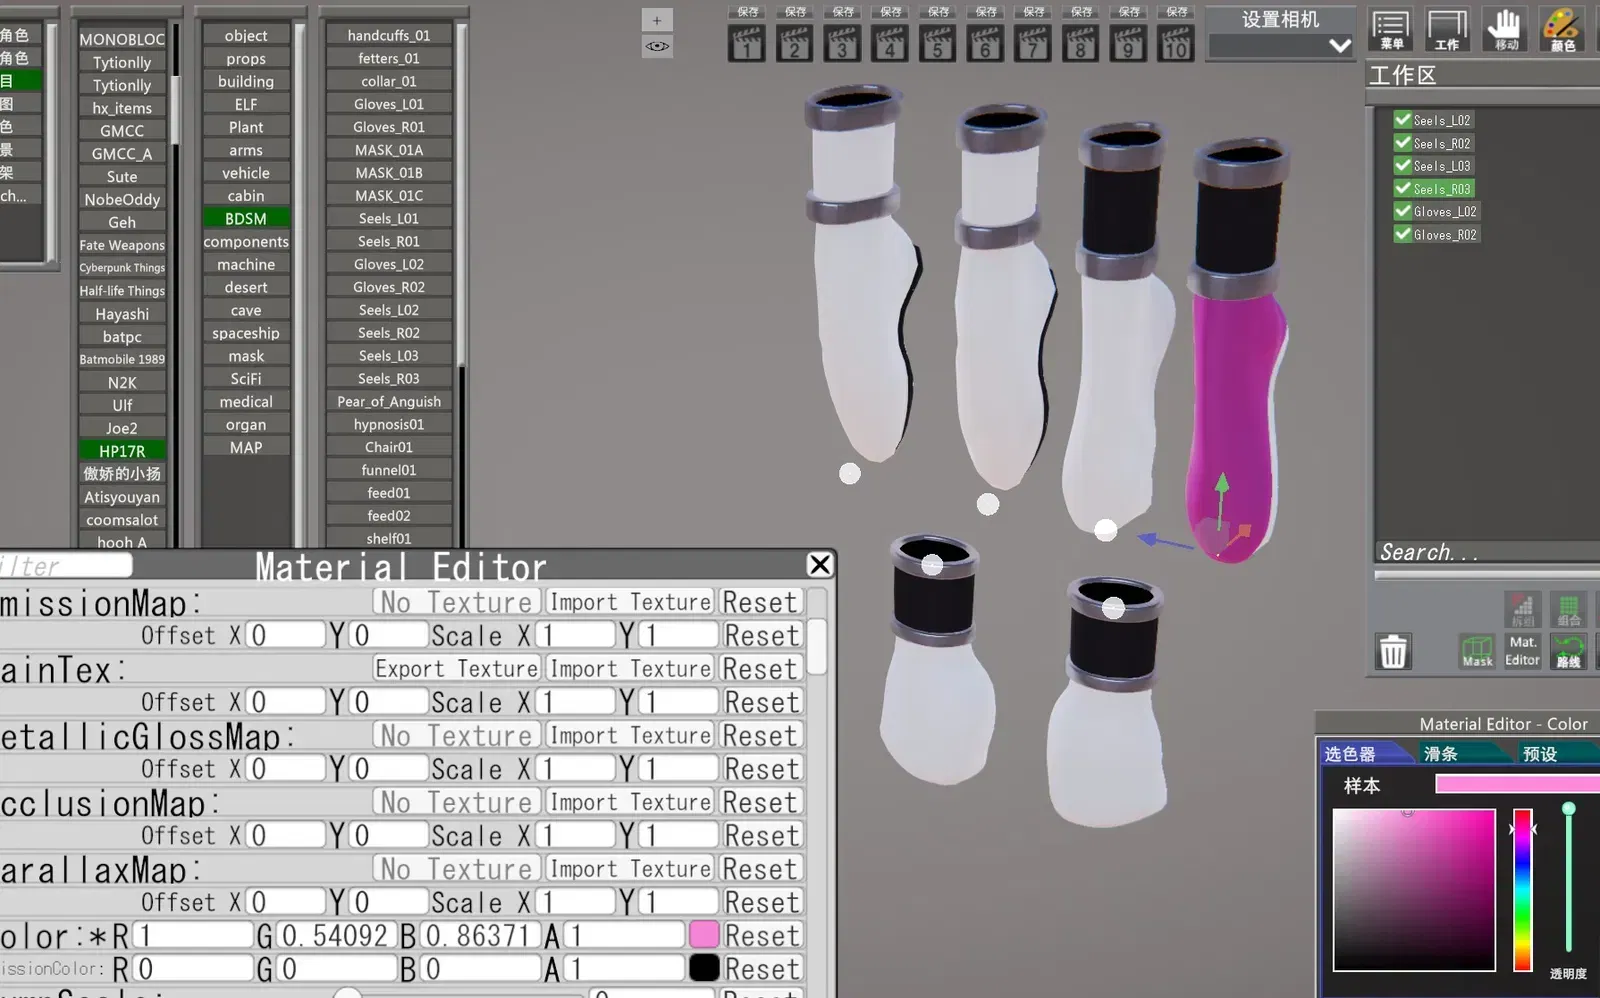Expand the camera settings dropdown arrow
Screen dimensions: 1600x998
[x=1340, y=45]
